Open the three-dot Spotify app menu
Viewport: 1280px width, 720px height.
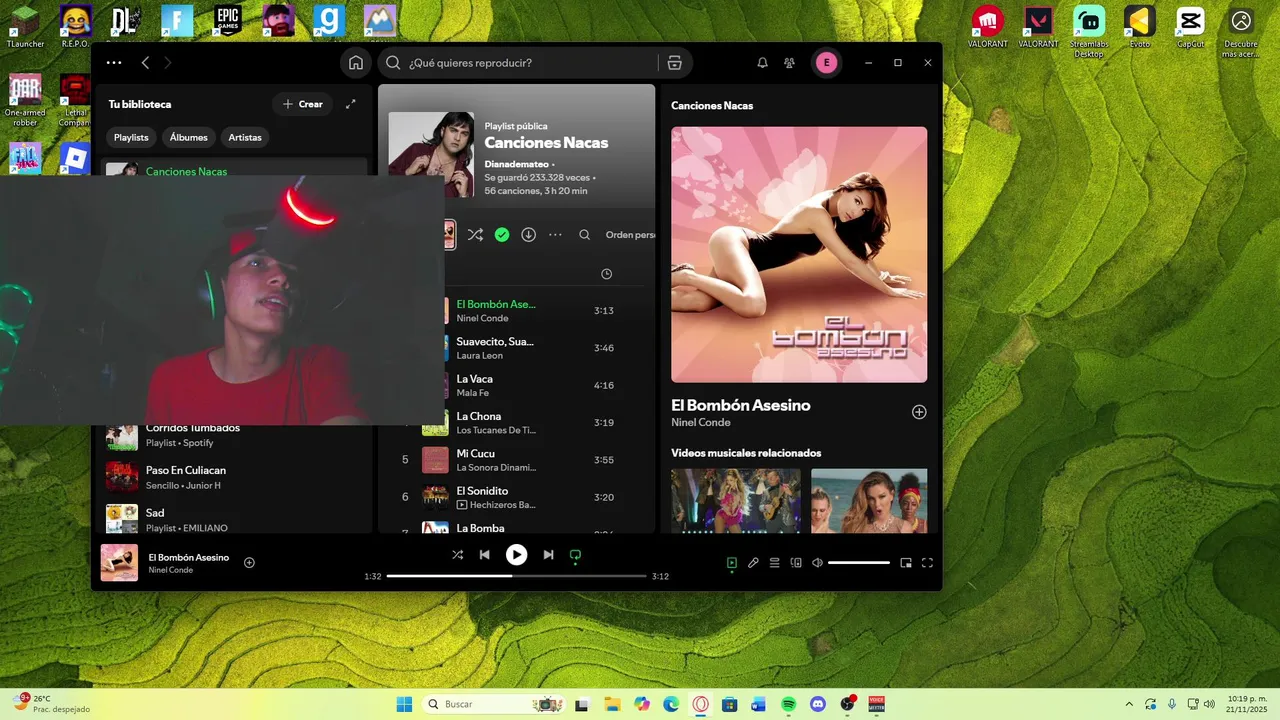[114, 63]
